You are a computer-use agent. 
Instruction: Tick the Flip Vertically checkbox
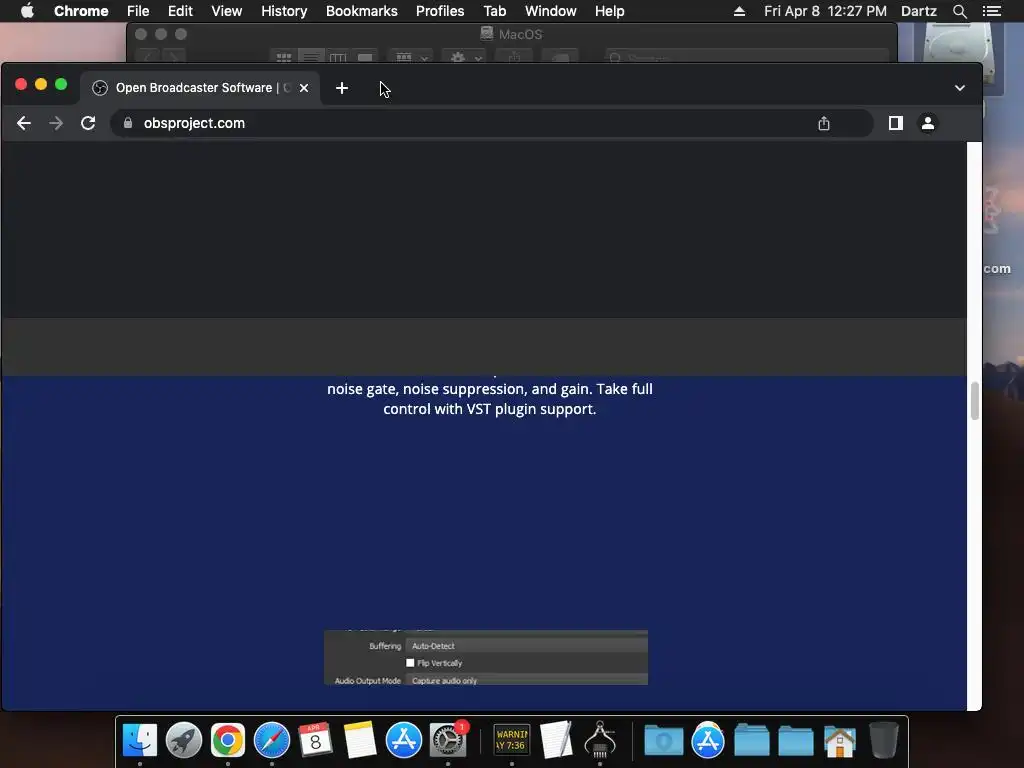410,663
